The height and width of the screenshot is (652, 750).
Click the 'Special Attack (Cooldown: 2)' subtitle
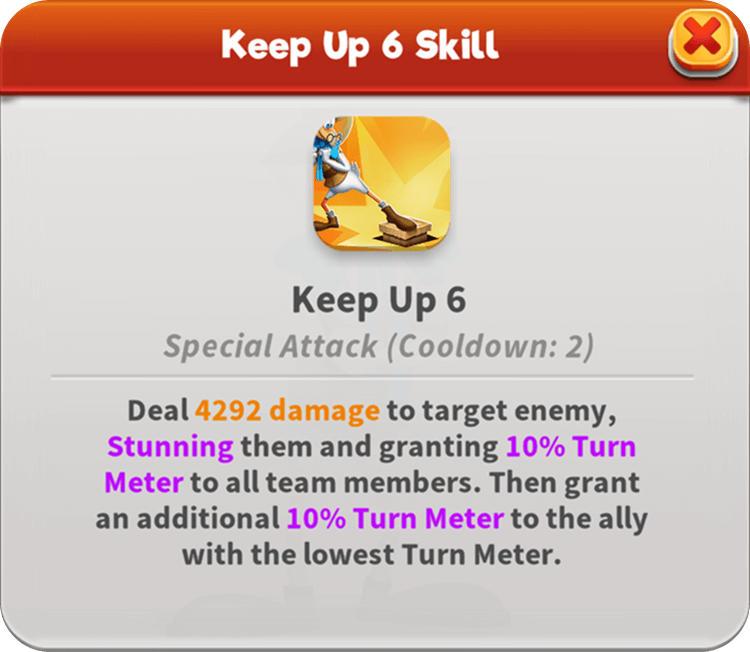pos(379,346)
